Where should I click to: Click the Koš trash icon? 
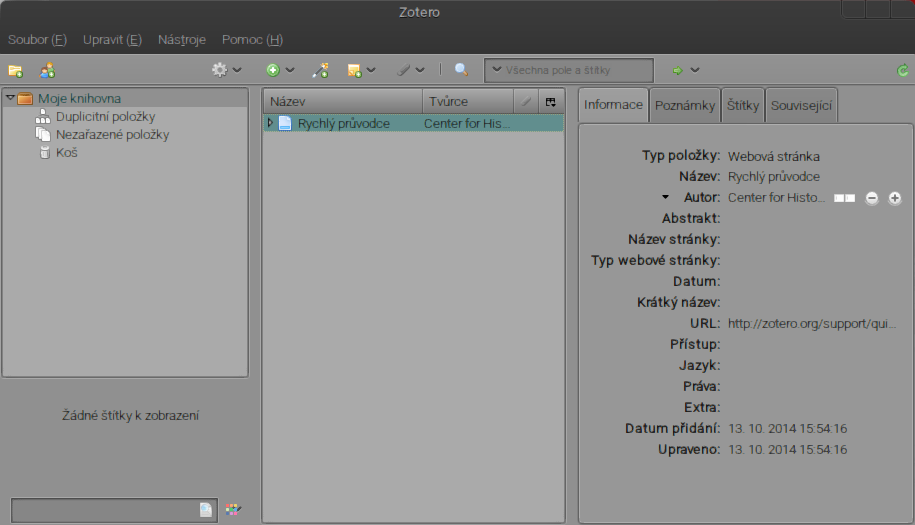click(x=44, y=153)
